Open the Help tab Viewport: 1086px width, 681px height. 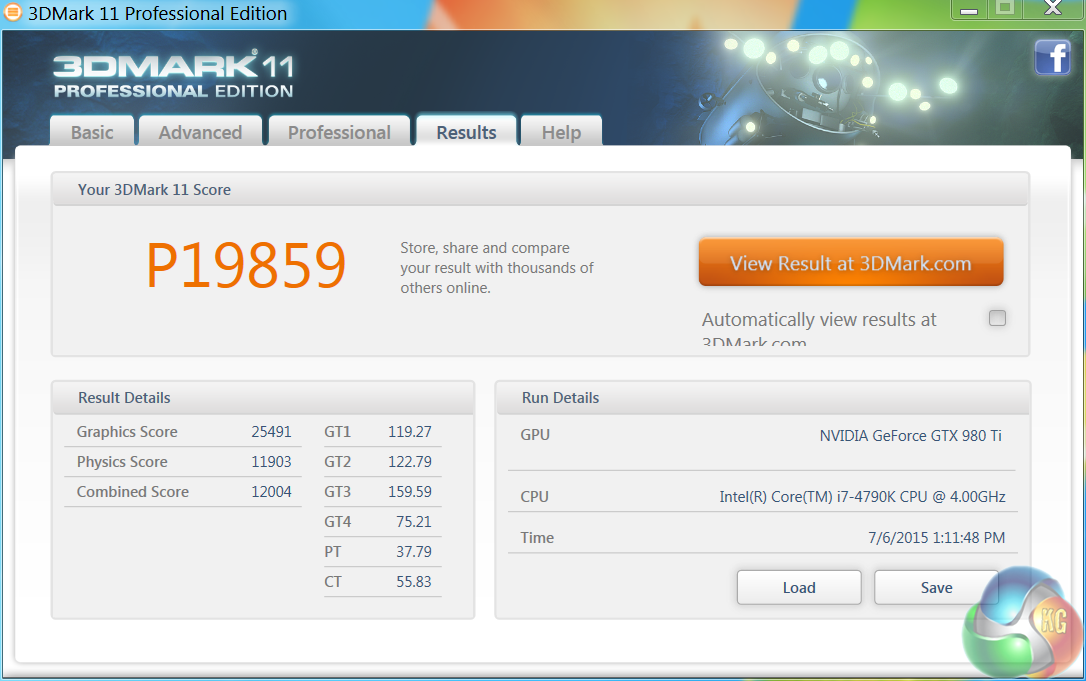[x=561, y=132]
